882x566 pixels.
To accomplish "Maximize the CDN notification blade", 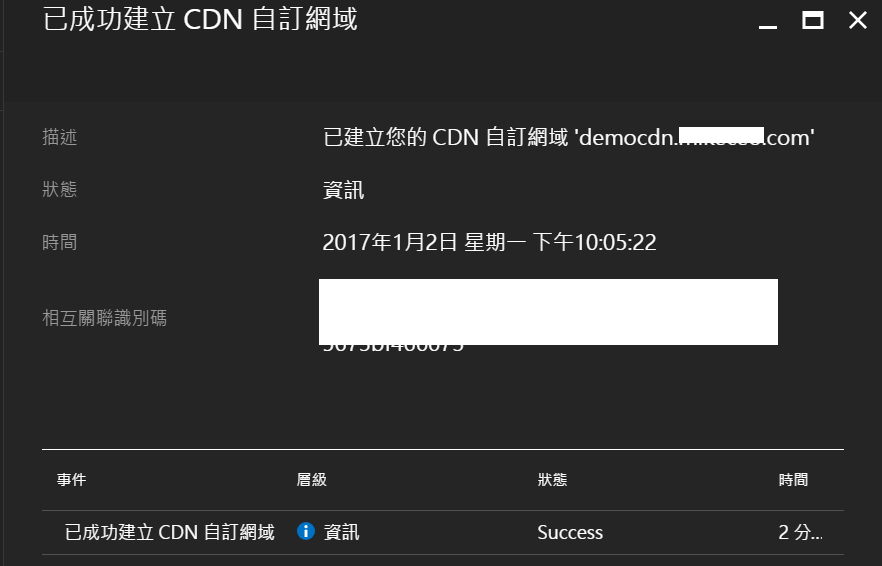I will 813,21.
